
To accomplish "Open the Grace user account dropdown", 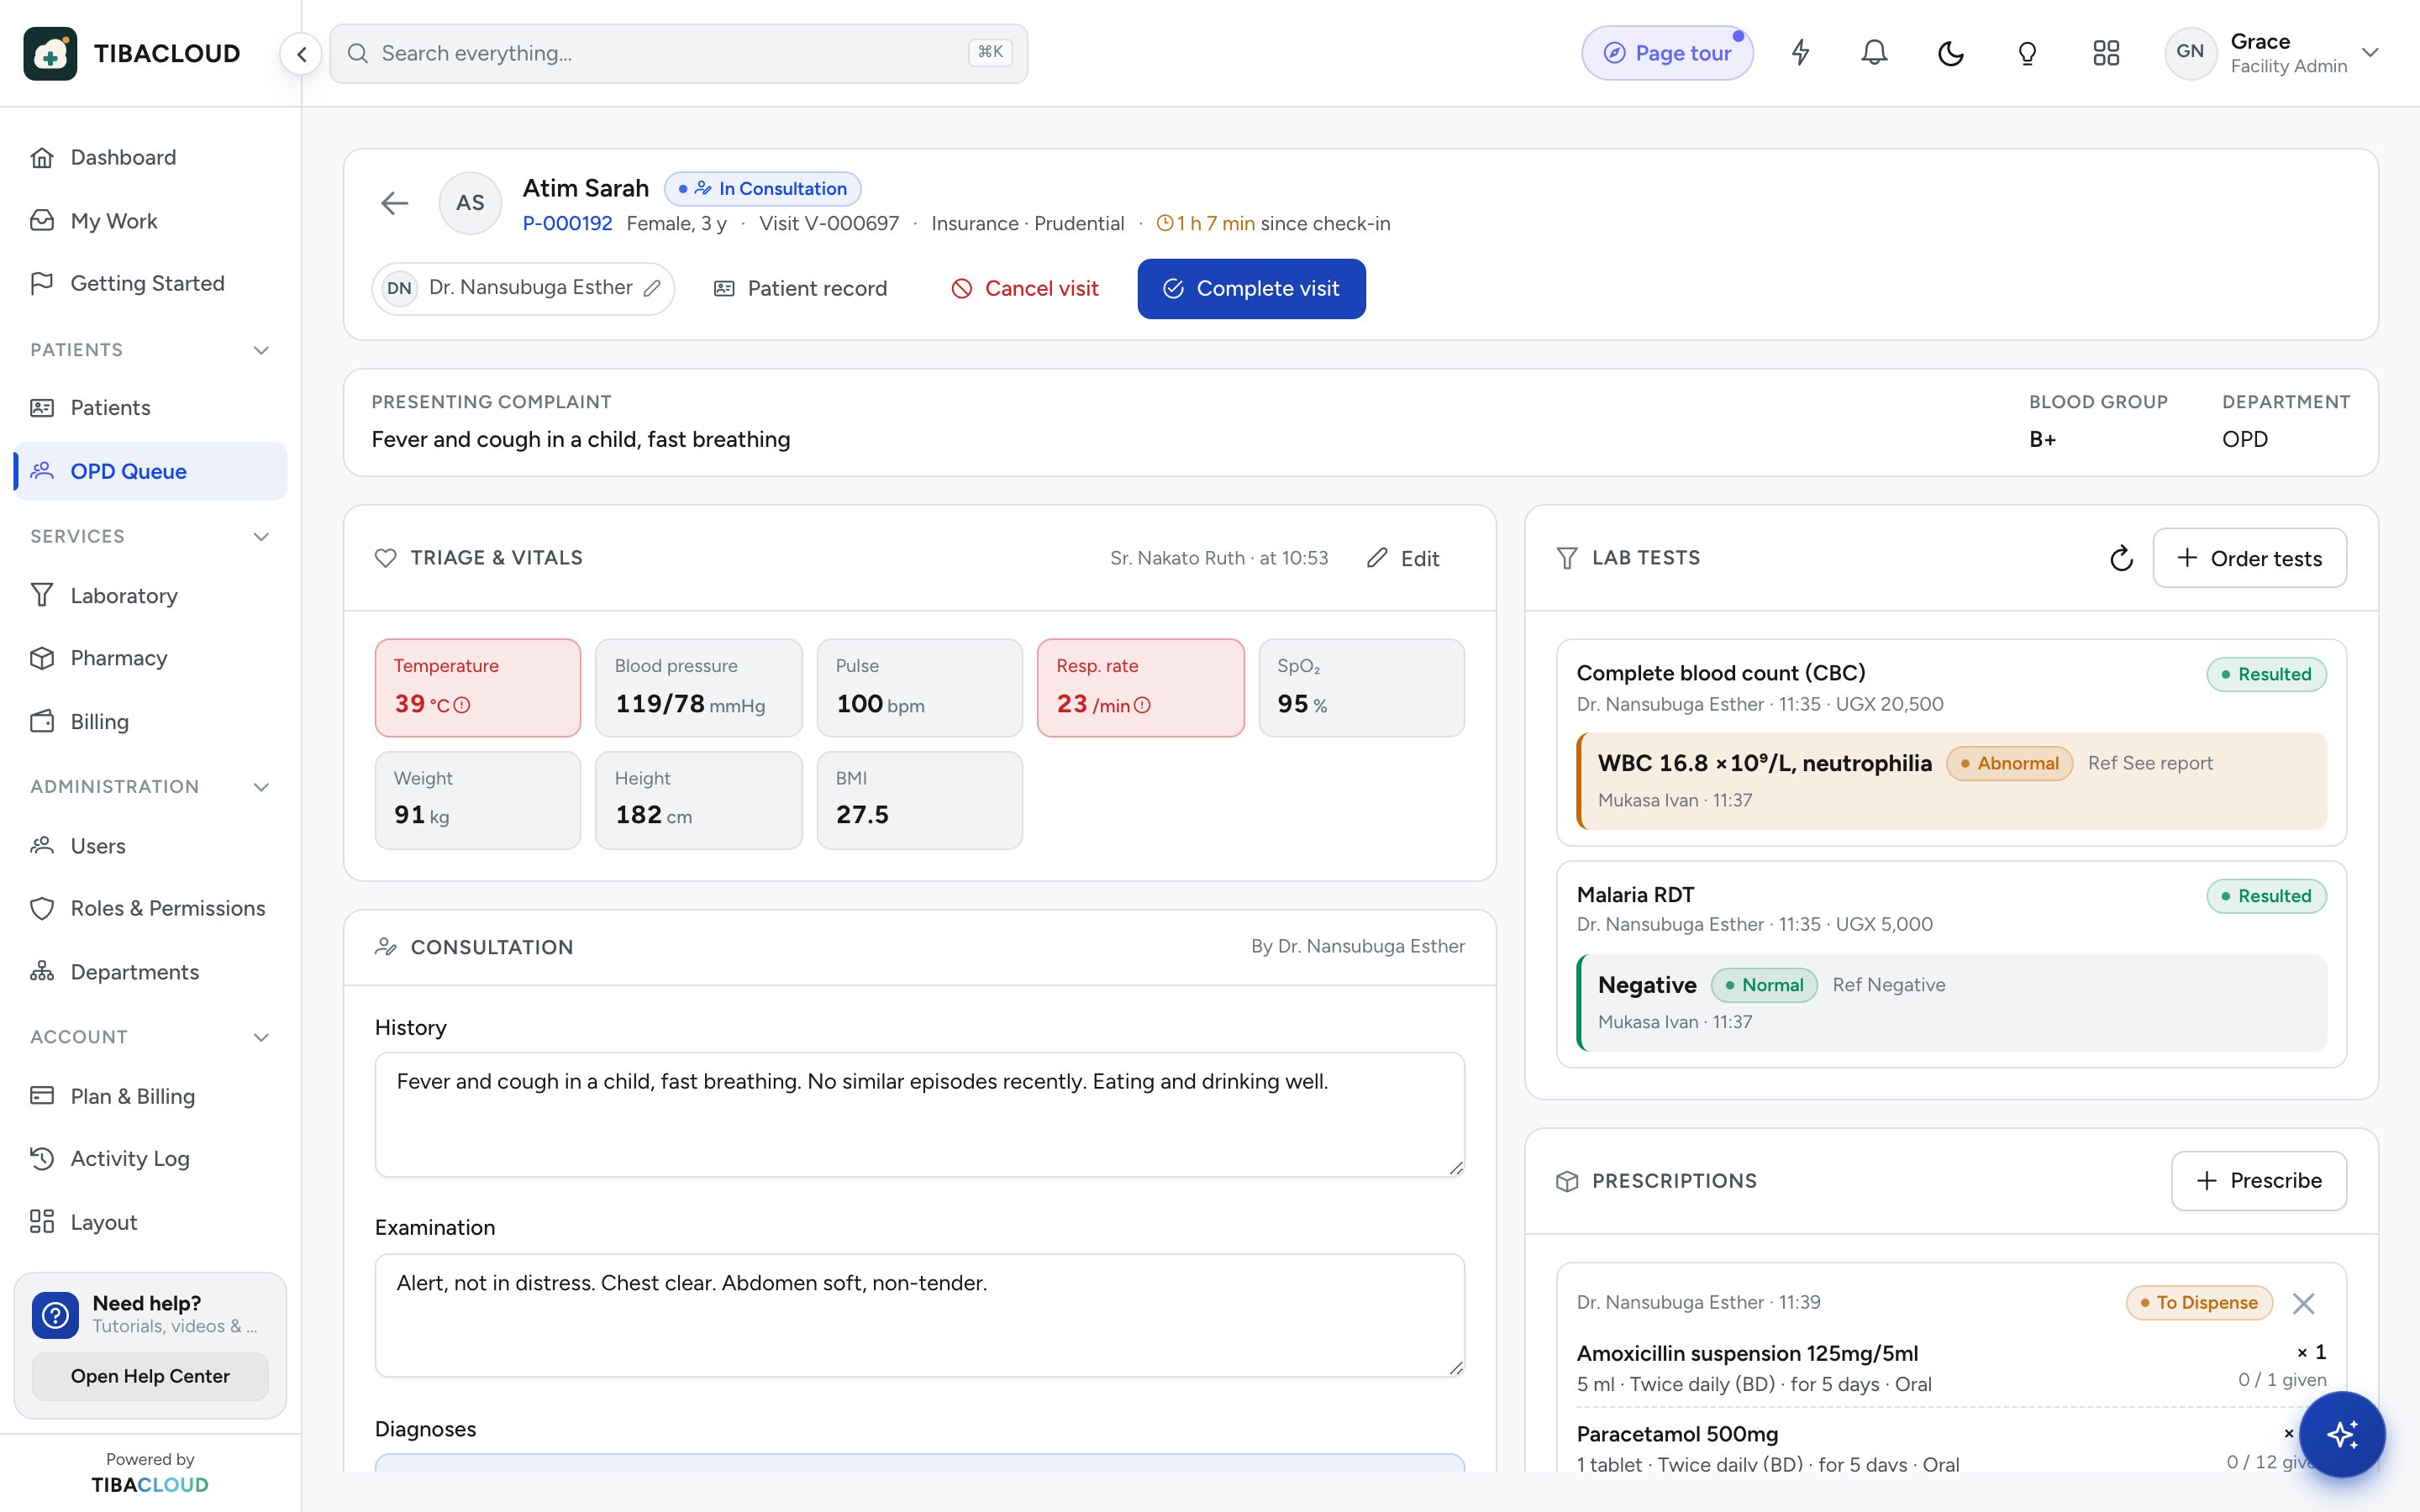I will point(2272,53).
